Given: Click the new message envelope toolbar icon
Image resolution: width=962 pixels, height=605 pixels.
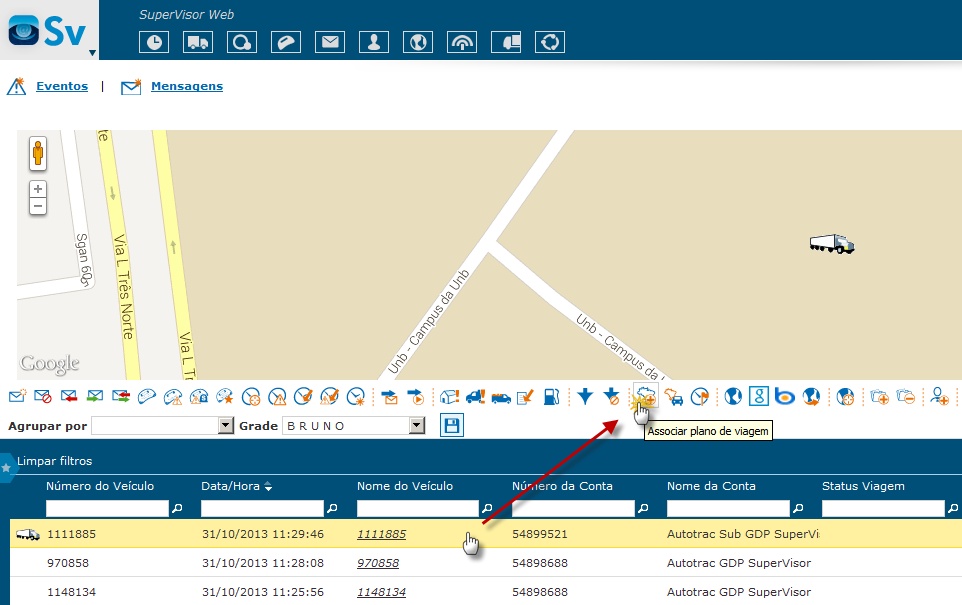Looking at the screenshot, I should [17, 397].
